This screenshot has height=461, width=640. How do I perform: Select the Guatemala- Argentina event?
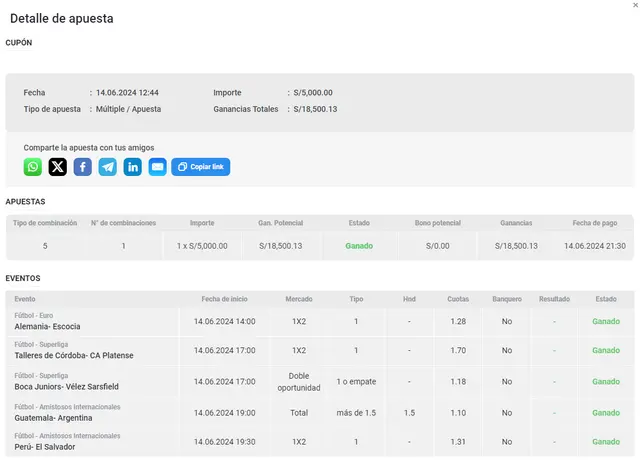(x=56, y=416)
